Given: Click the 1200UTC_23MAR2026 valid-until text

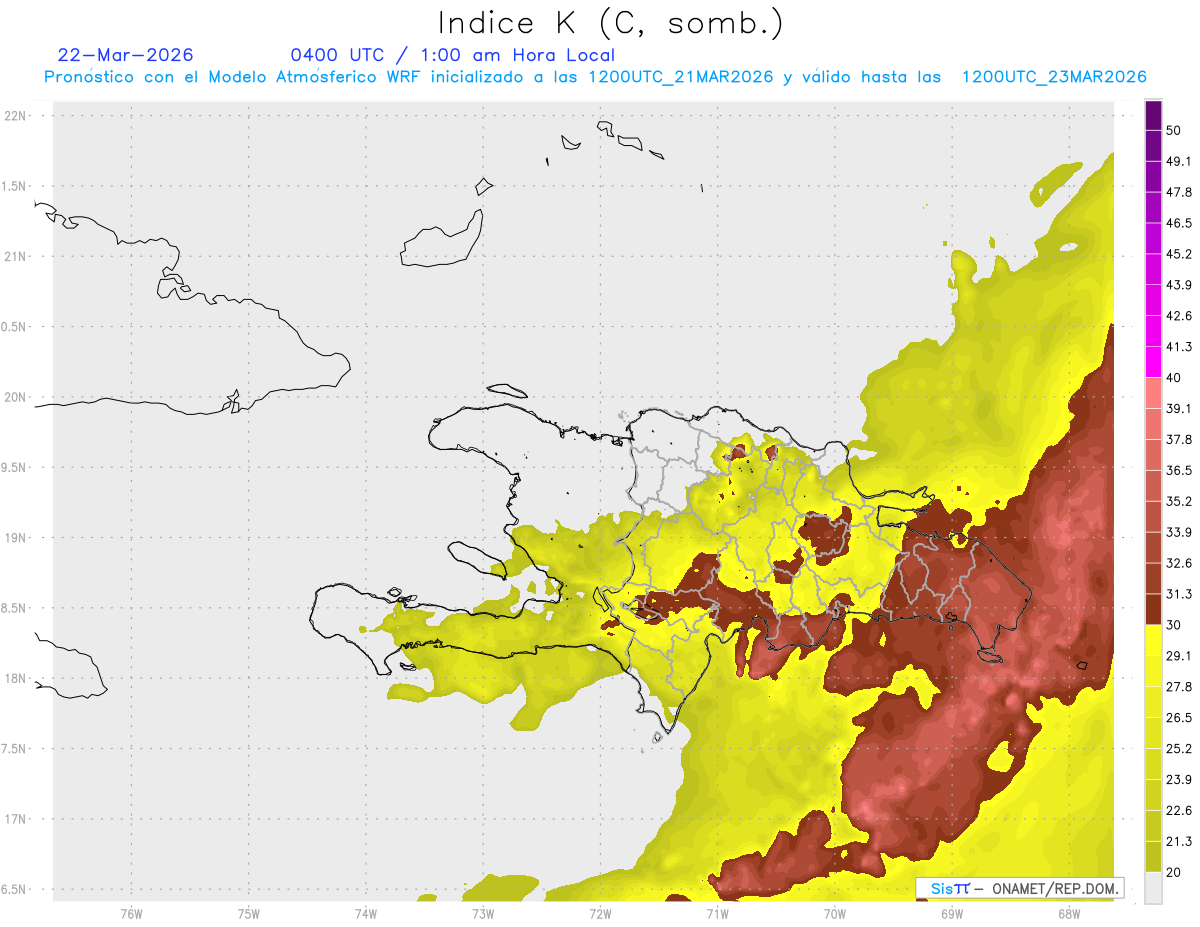Looking at the screenshot, I should pyautogui.click(x=1054, y=77).
